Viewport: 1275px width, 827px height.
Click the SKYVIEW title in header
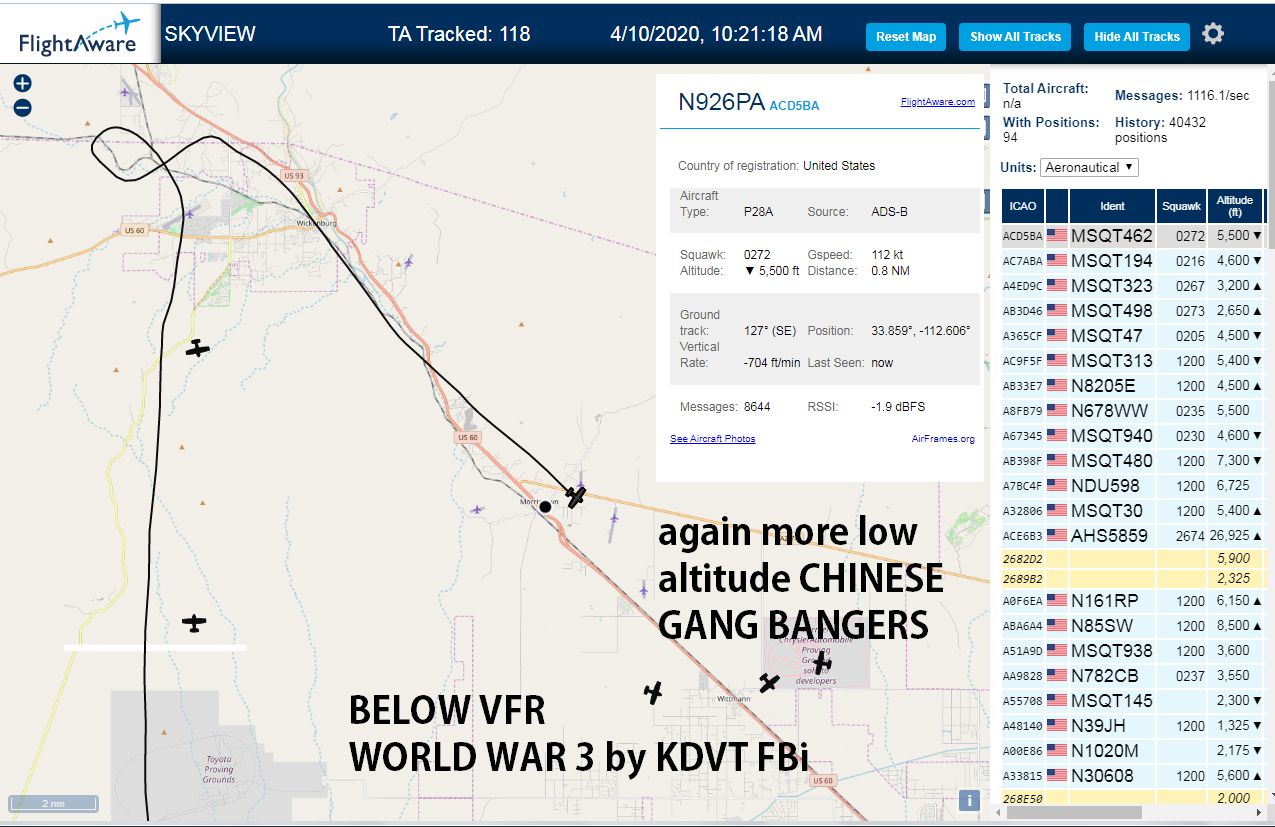(210, 34)
